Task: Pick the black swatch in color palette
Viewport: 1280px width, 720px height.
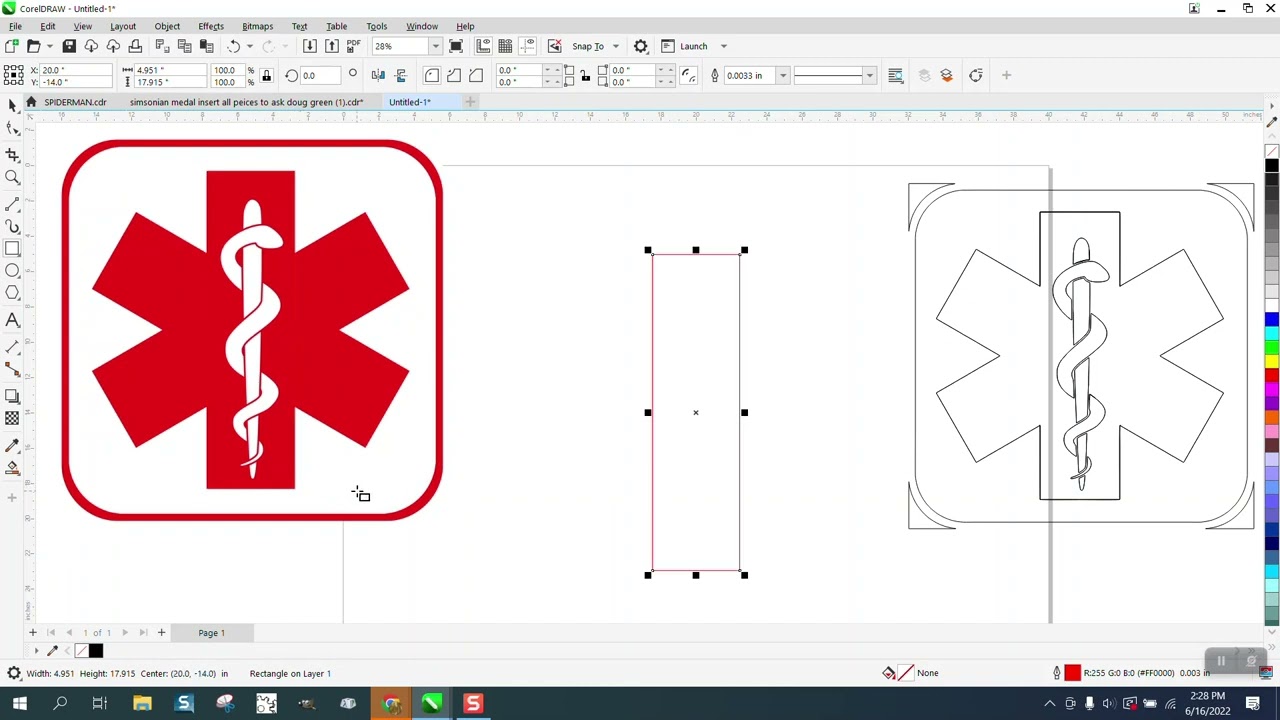Action: 1271,164
